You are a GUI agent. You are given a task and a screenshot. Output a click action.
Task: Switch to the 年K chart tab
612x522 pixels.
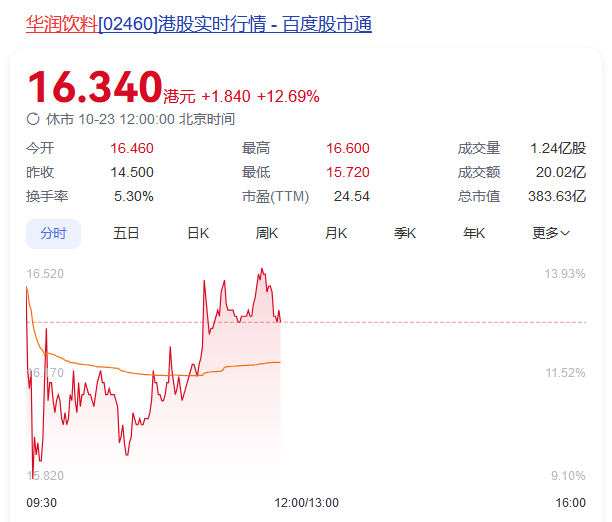pyautogui.click(x=474, y=233)
